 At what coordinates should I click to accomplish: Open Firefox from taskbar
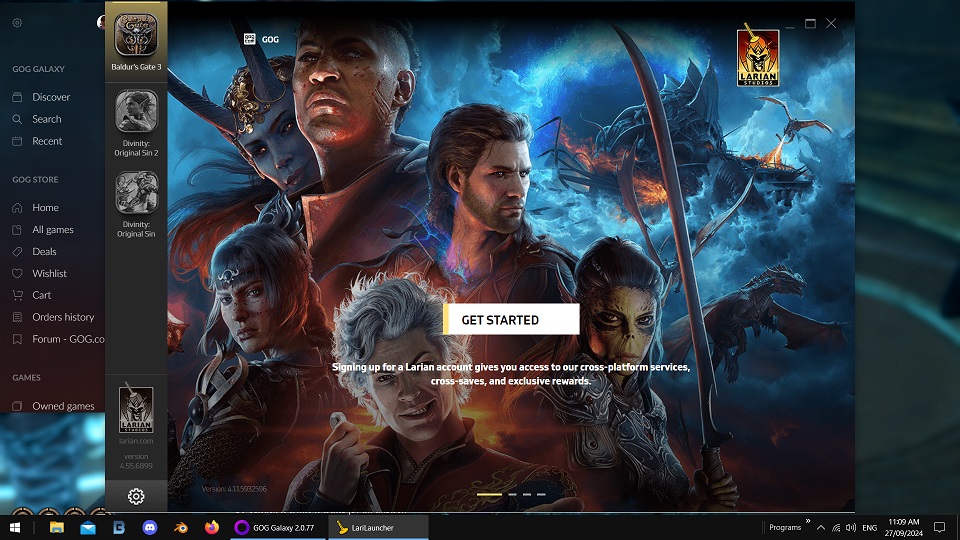click(x=211, y=527)
